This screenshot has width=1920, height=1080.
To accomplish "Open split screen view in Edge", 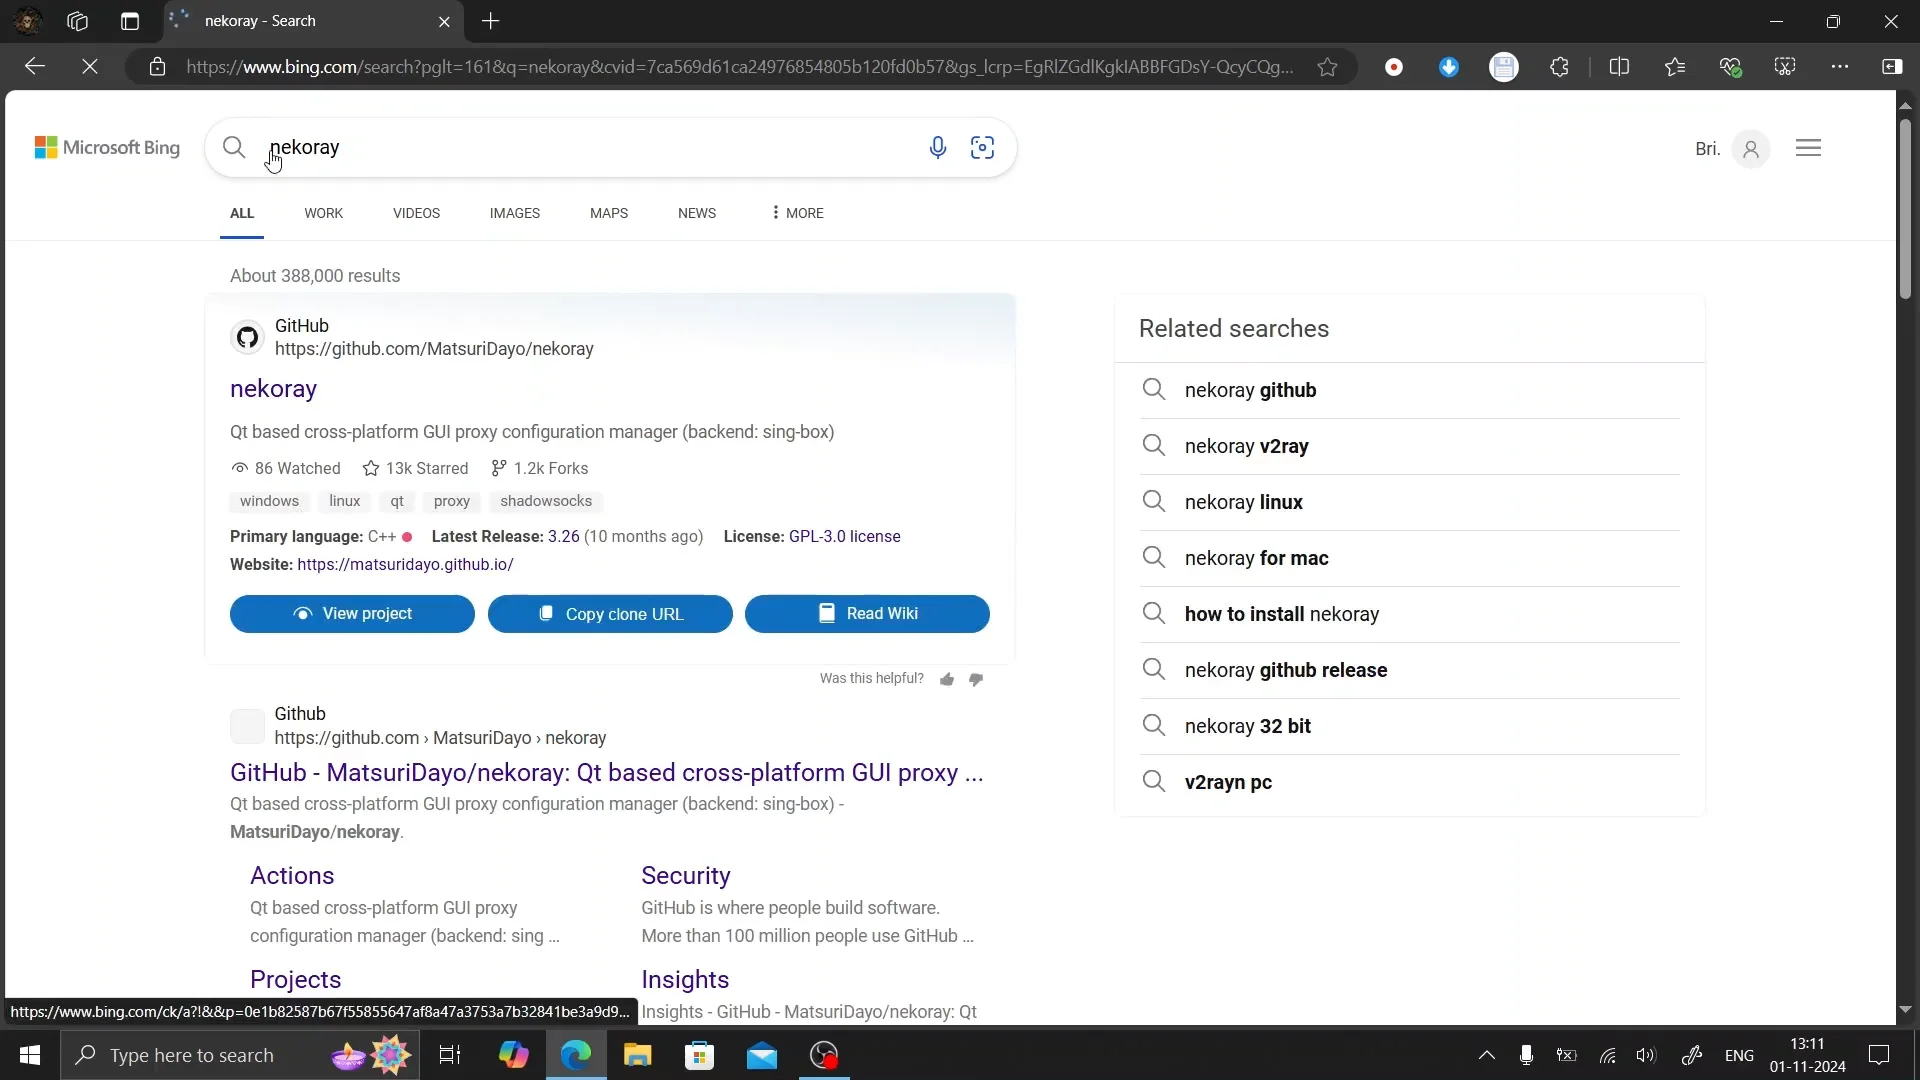I will (1620, 66).
